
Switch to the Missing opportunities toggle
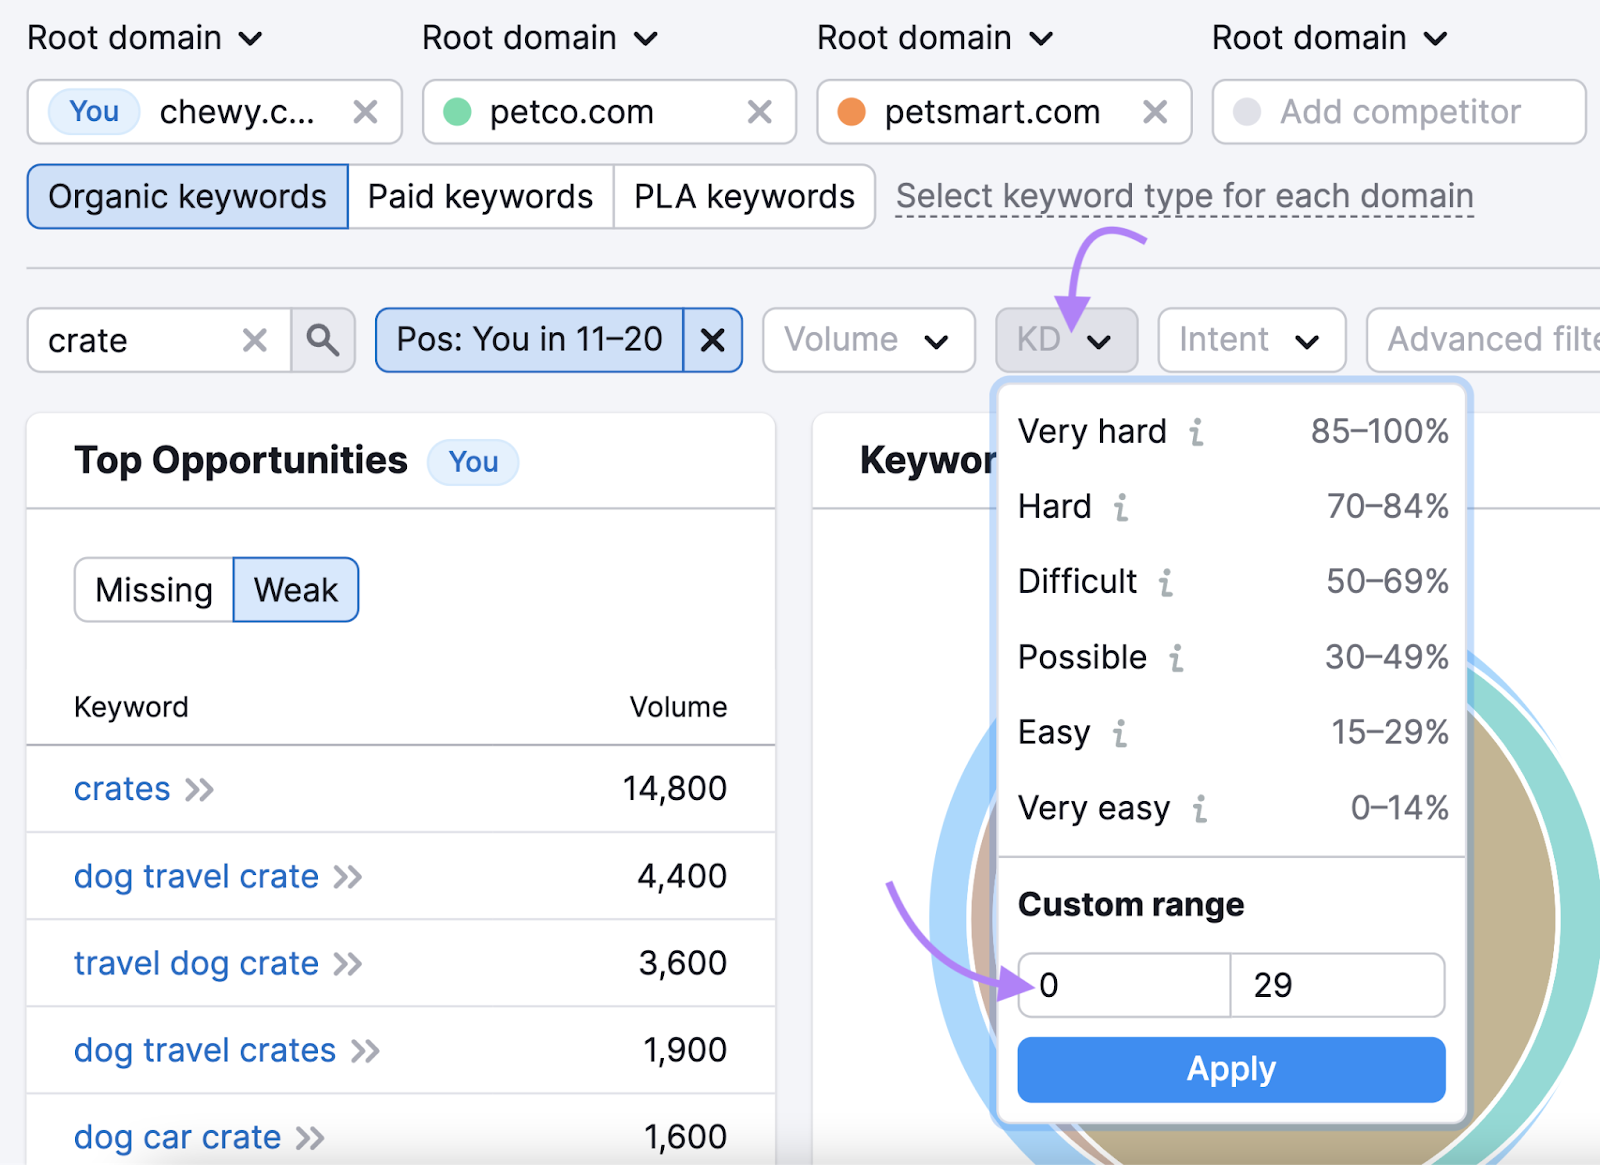click(x=153, y=590)
